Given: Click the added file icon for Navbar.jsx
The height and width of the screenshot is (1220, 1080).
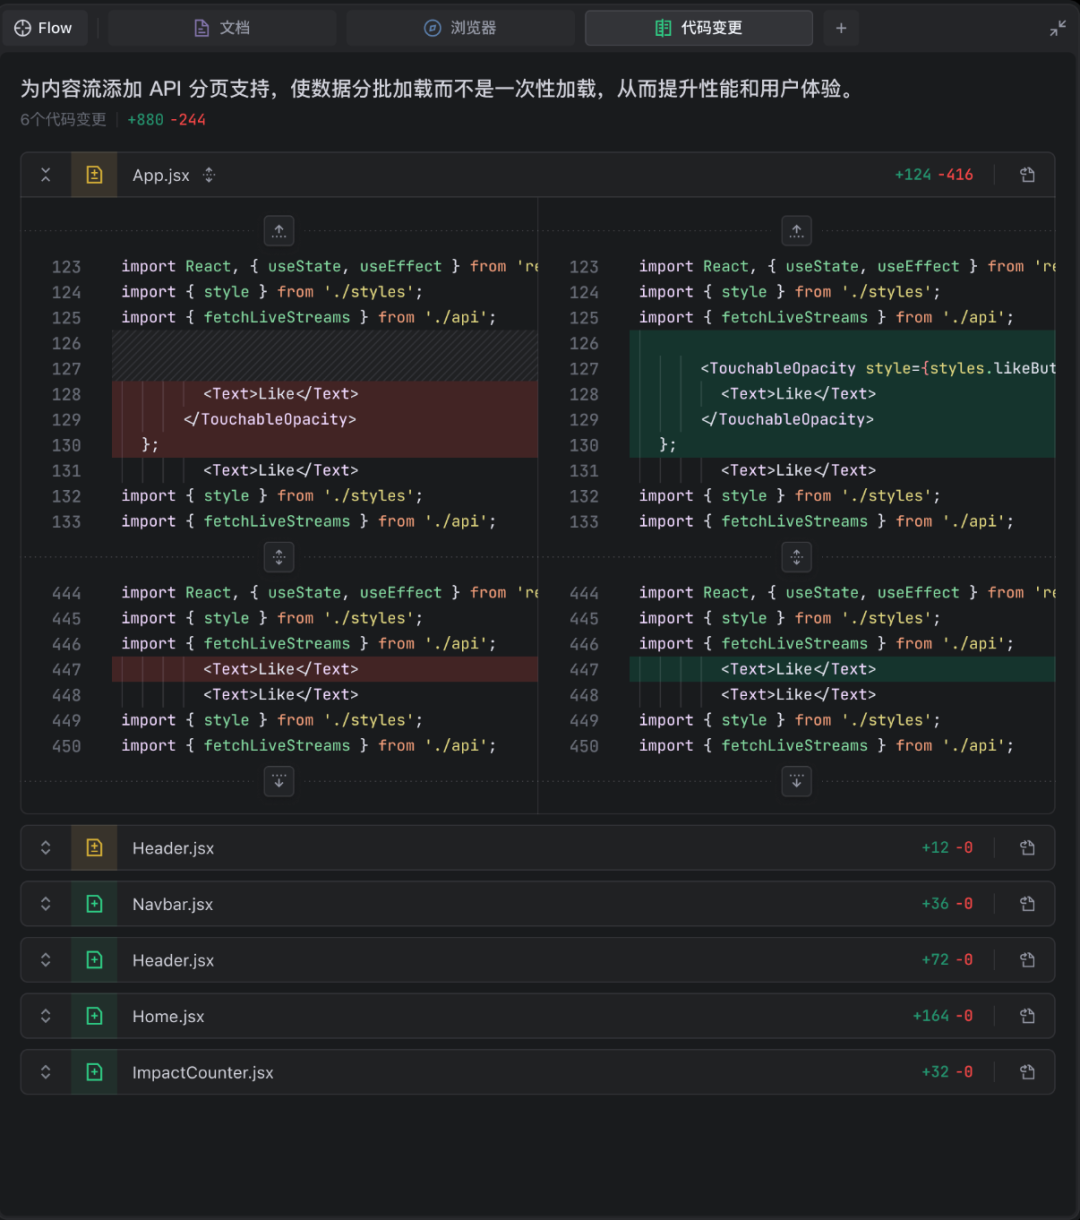Looking at the screenshot, I should click(x=94, y=904).
